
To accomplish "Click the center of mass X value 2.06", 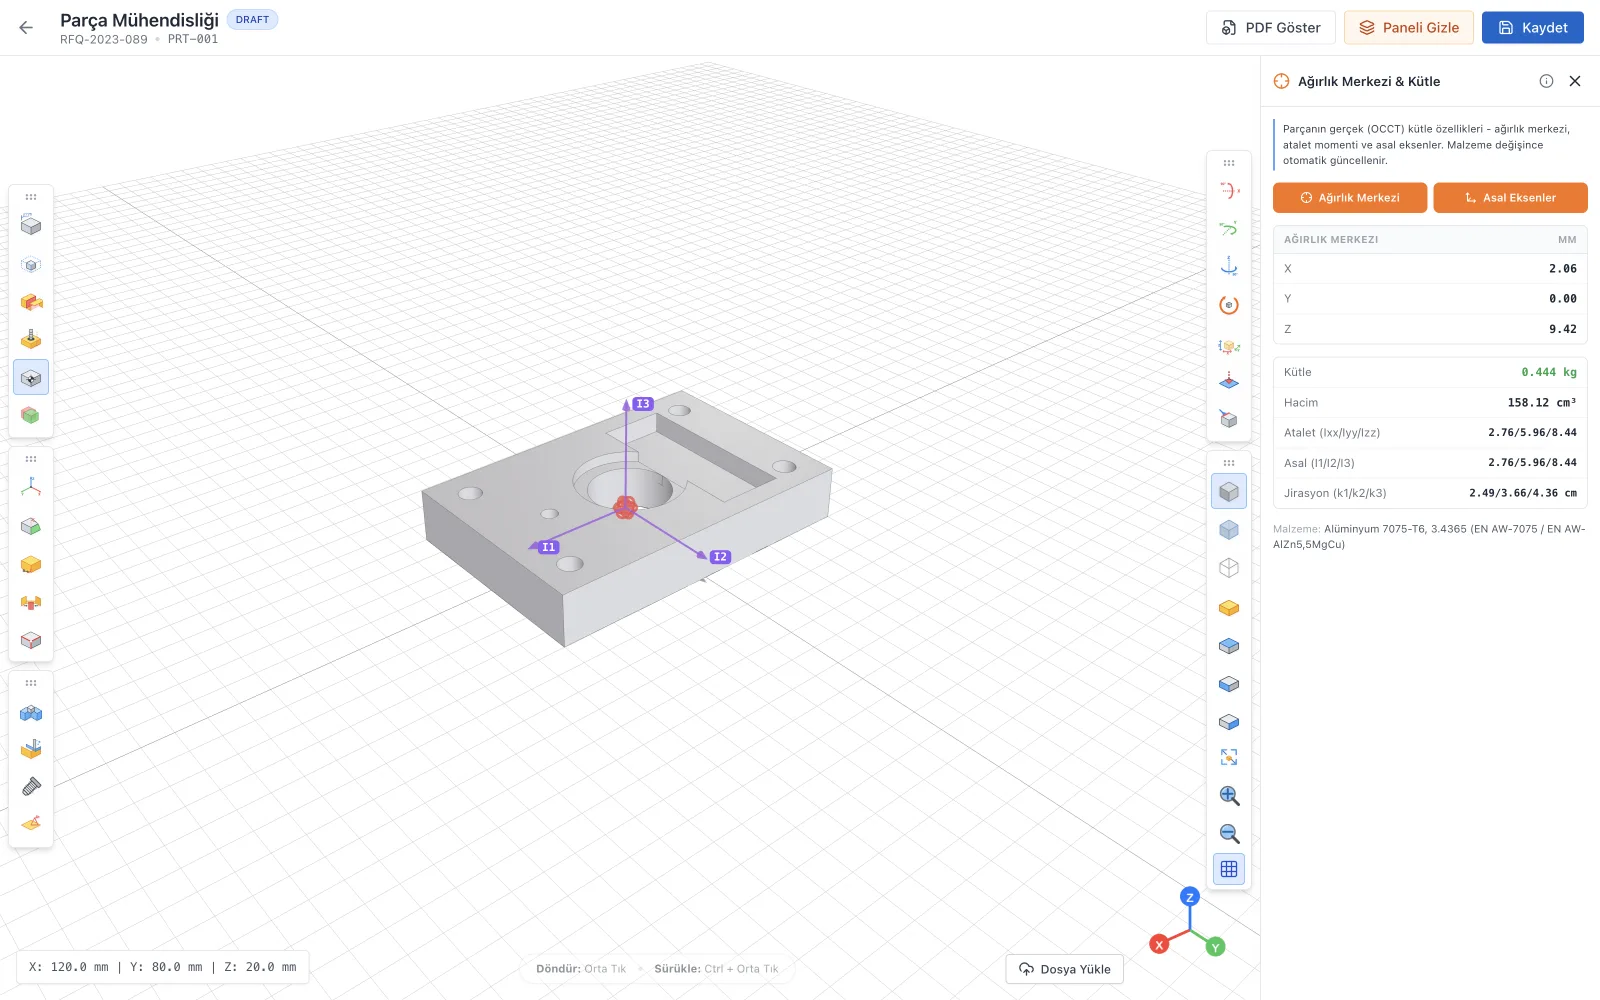I will (x=1563, y=269).
